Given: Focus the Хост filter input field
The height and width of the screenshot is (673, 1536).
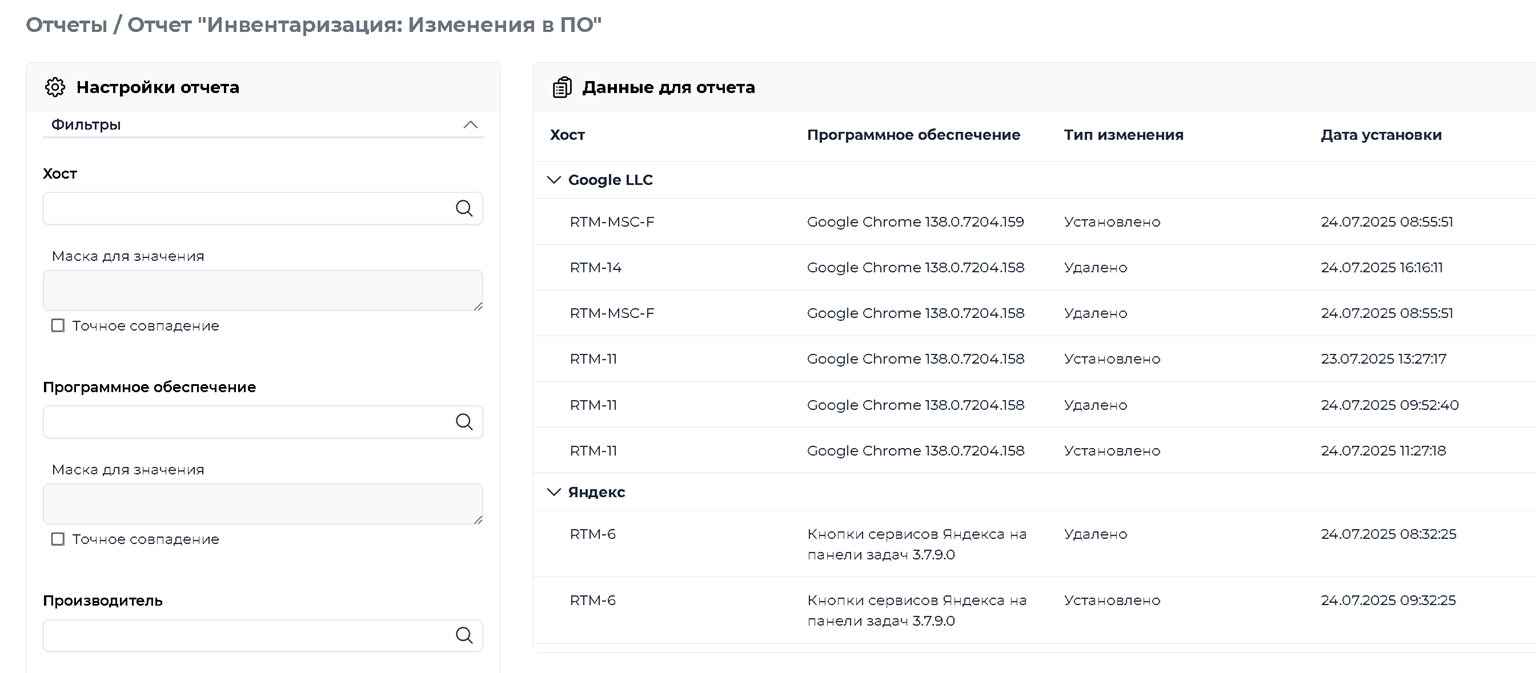Looking at the screenshot, I should coord(263,208).
